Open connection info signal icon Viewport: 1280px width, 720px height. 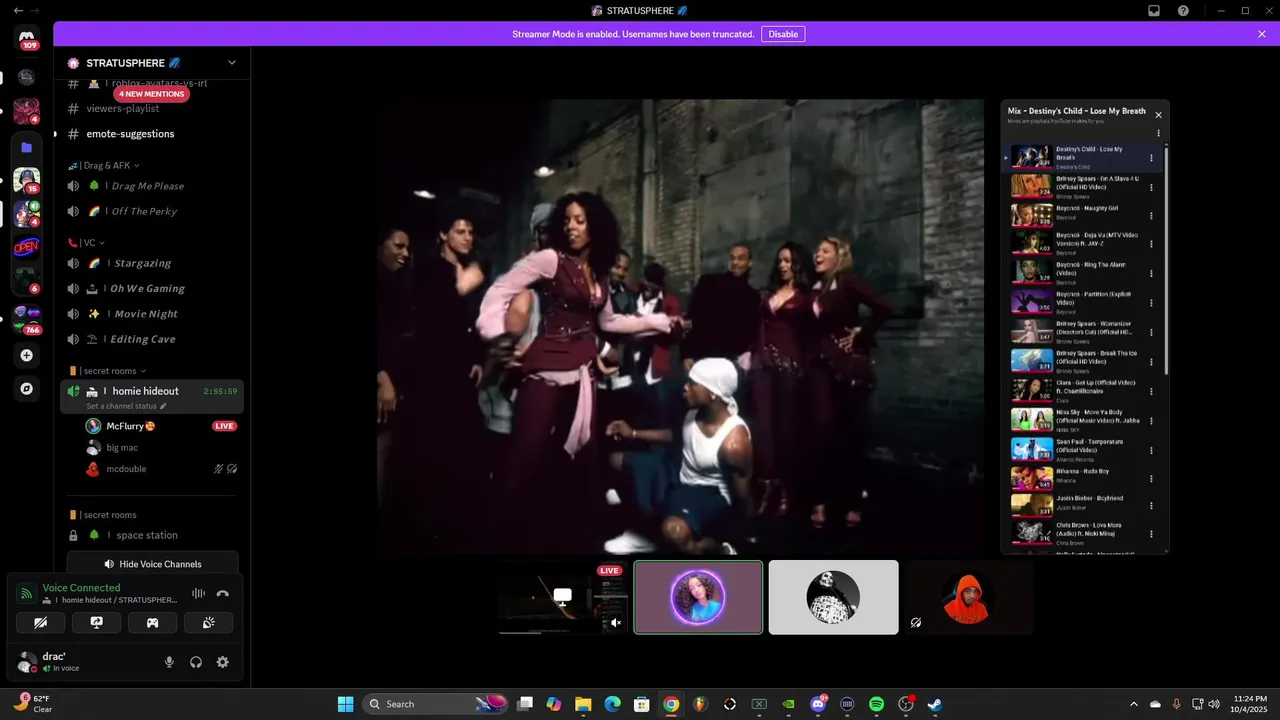27,593
